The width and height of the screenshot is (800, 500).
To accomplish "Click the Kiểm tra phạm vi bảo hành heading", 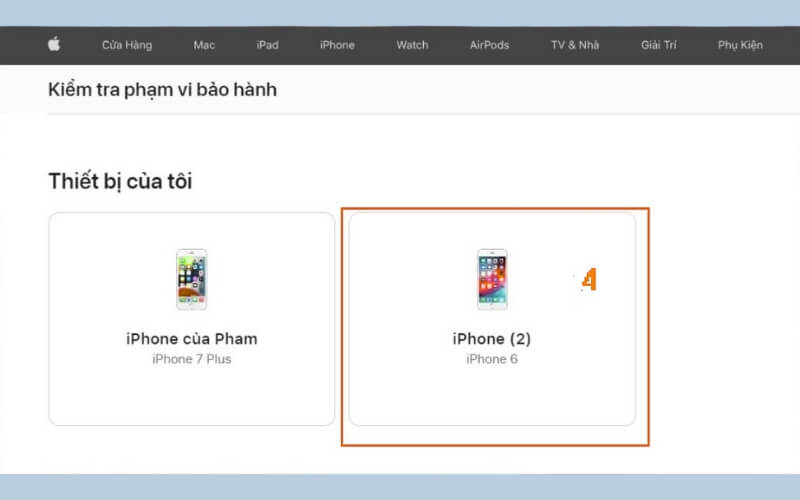I will tap(162, 90).
